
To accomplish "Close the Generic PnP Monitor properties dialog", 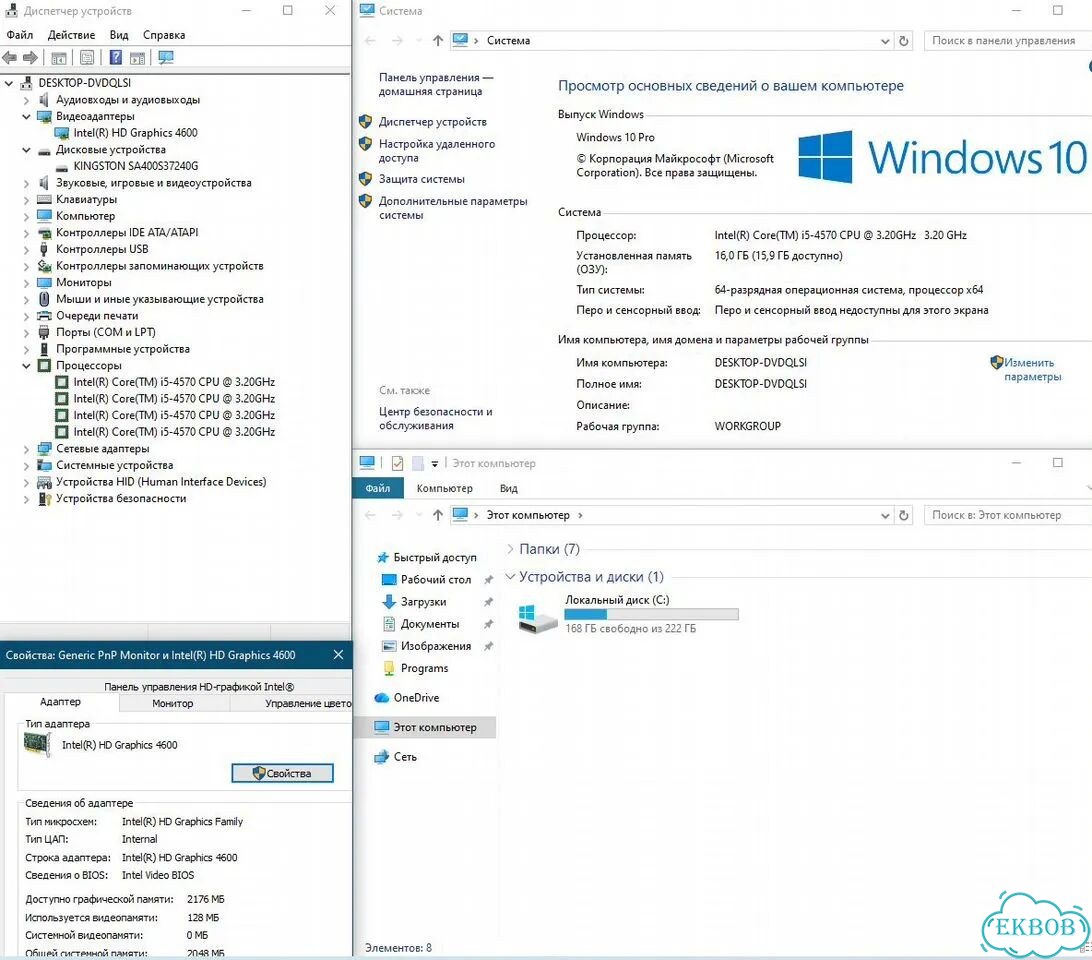I will click(x=338, y=655).
